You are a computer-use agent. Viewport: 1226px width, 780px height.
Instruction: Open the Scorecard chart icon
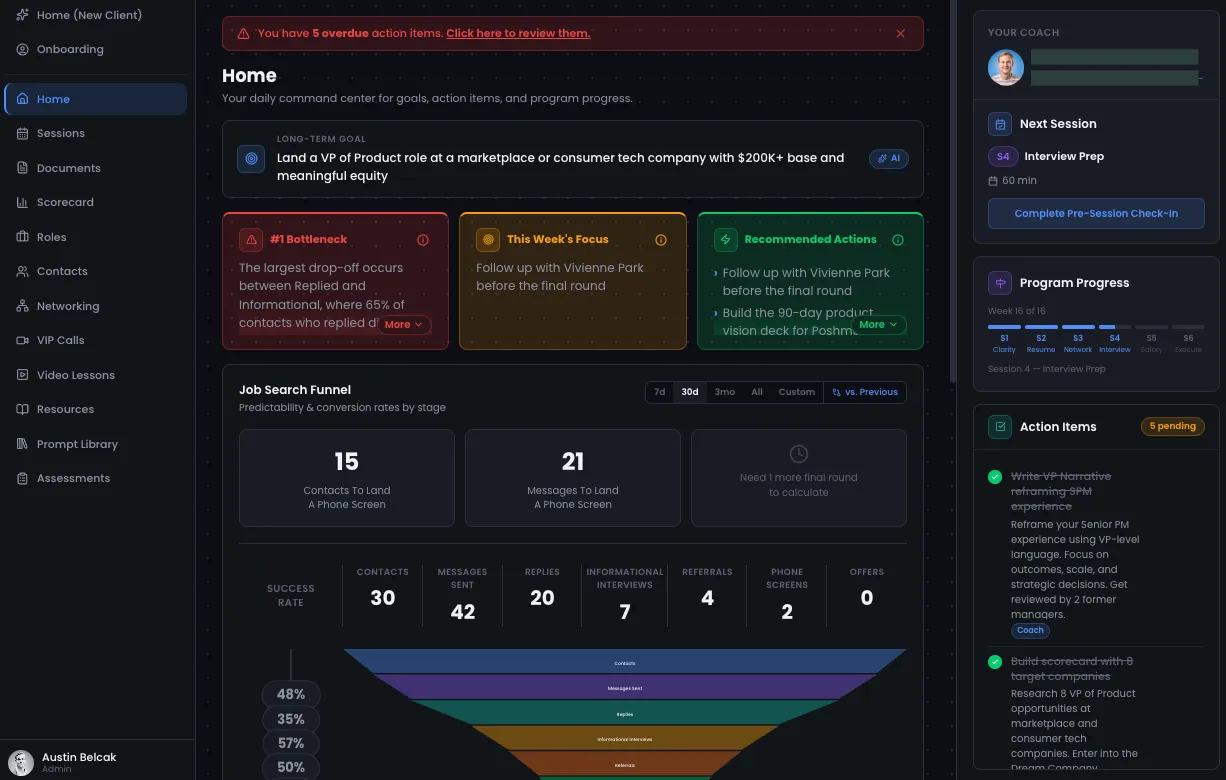[x=23, y=202]
